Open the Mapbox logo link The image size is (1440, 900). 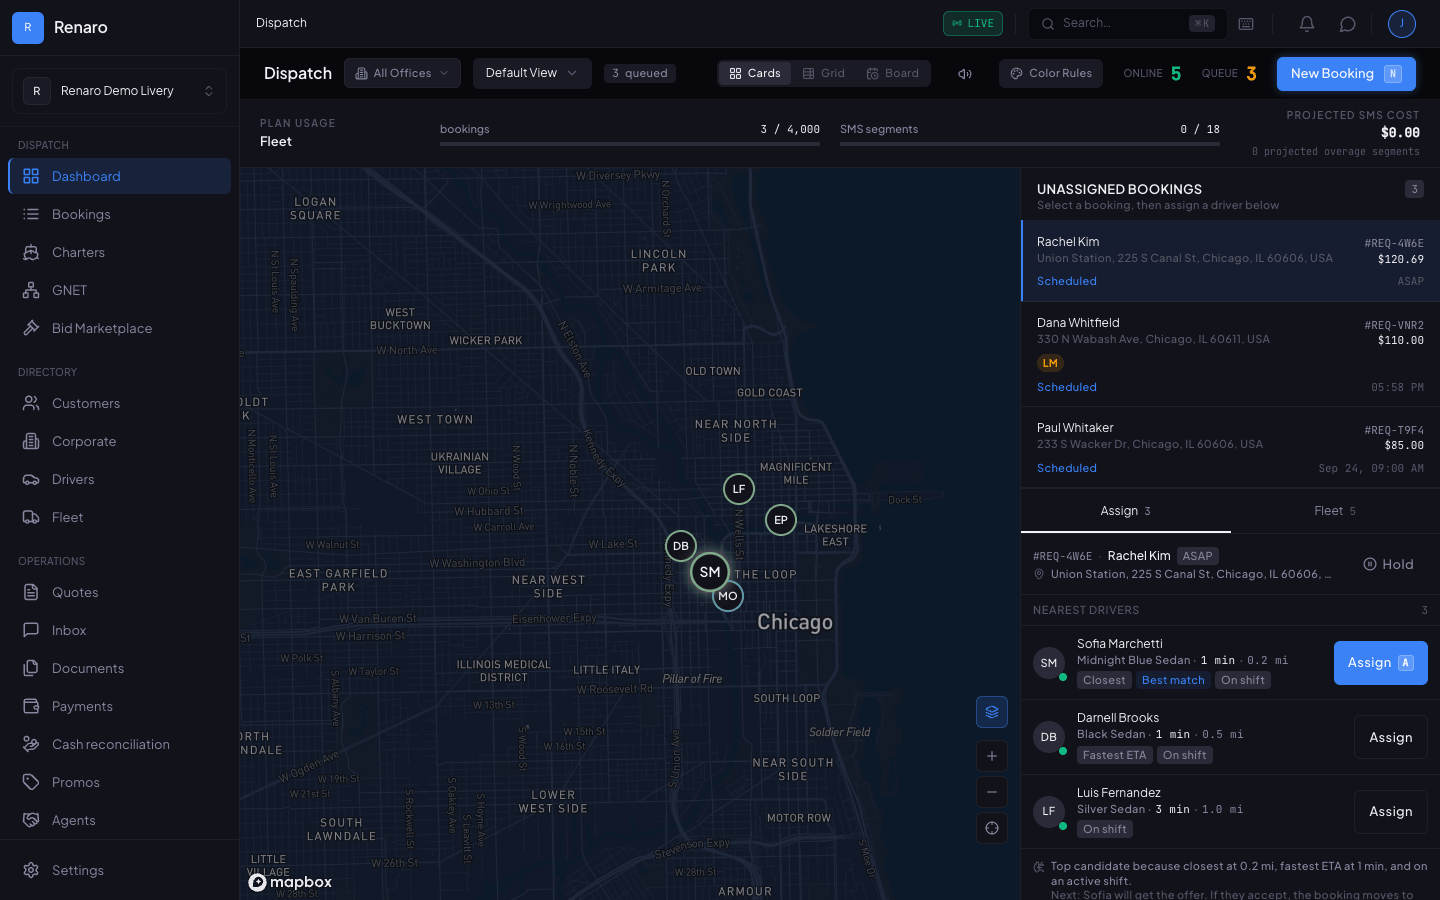click(290, 882)
